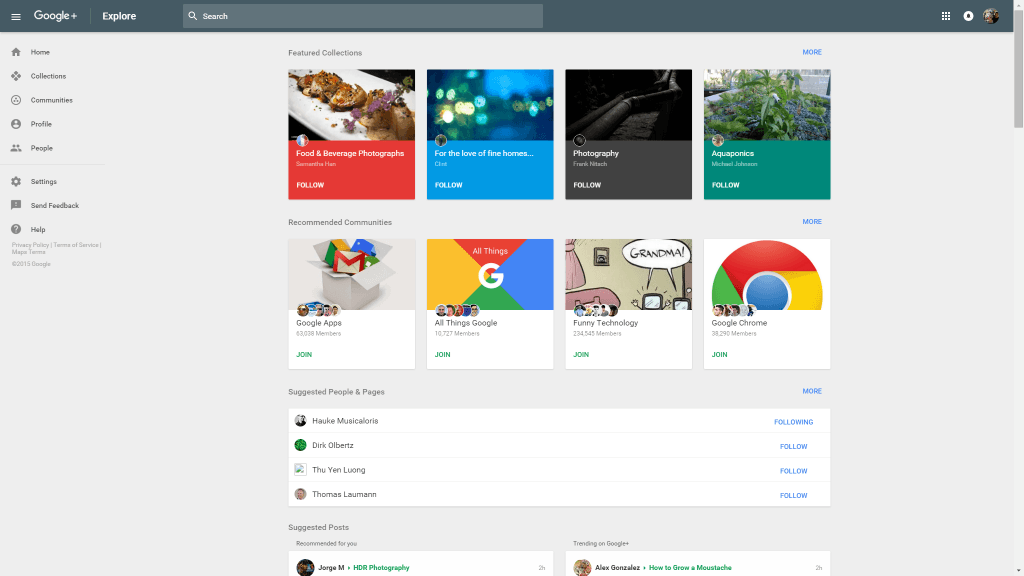Open the account profile avatar

point(991,16)
